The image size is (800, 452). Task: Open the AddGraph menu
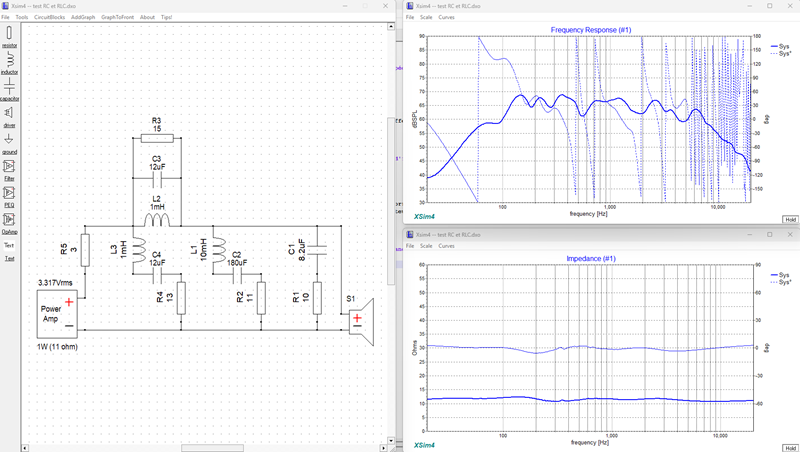click(83, 17)
